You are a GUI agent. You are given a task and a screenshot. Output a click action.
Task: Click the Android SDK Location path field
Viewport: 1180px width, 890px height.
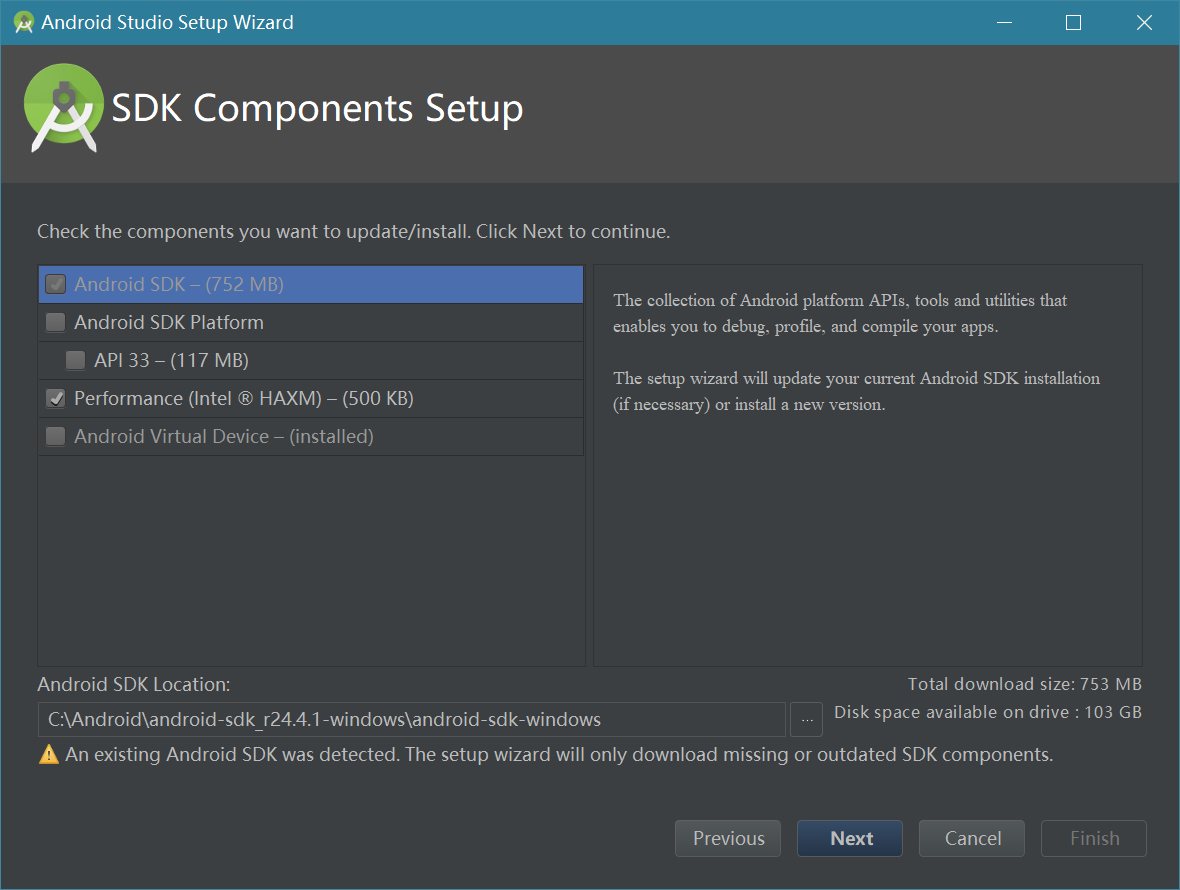click(410, 720)
